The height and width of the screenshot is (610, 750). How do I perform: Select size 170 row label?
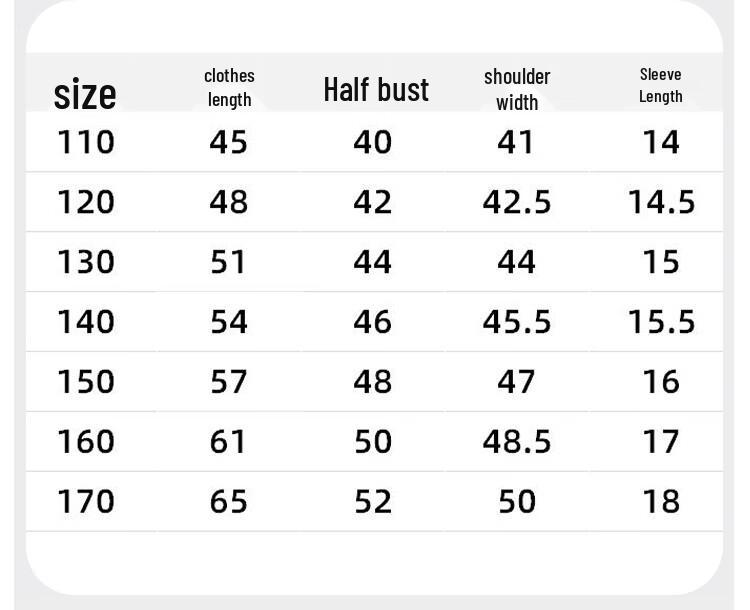86,501
